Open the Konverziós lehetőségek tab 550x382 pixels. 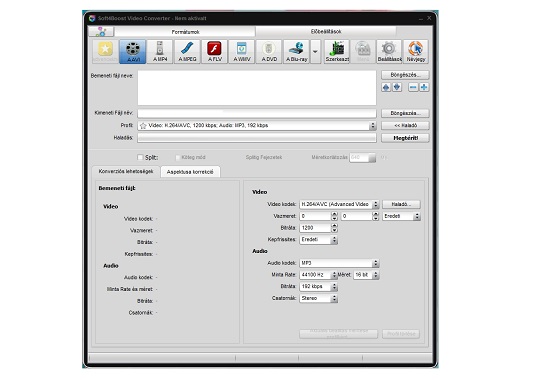(126, 172)
